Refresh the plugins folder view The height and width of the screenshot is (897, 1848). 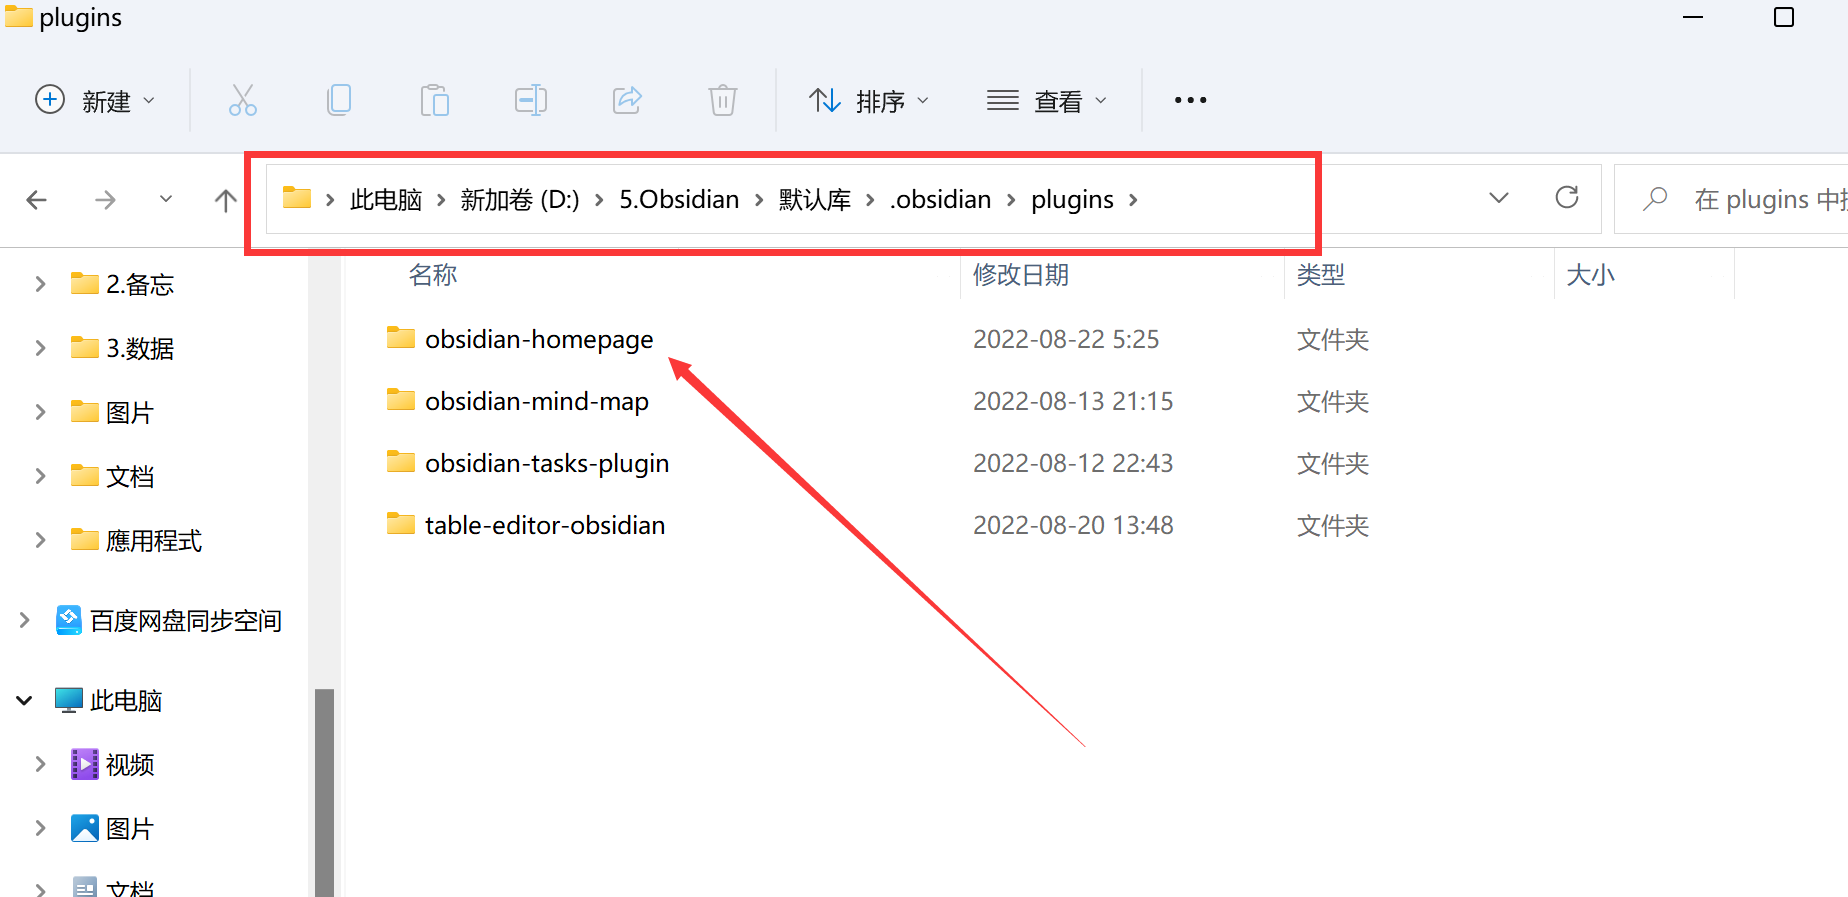click(x=1567, y=198)
